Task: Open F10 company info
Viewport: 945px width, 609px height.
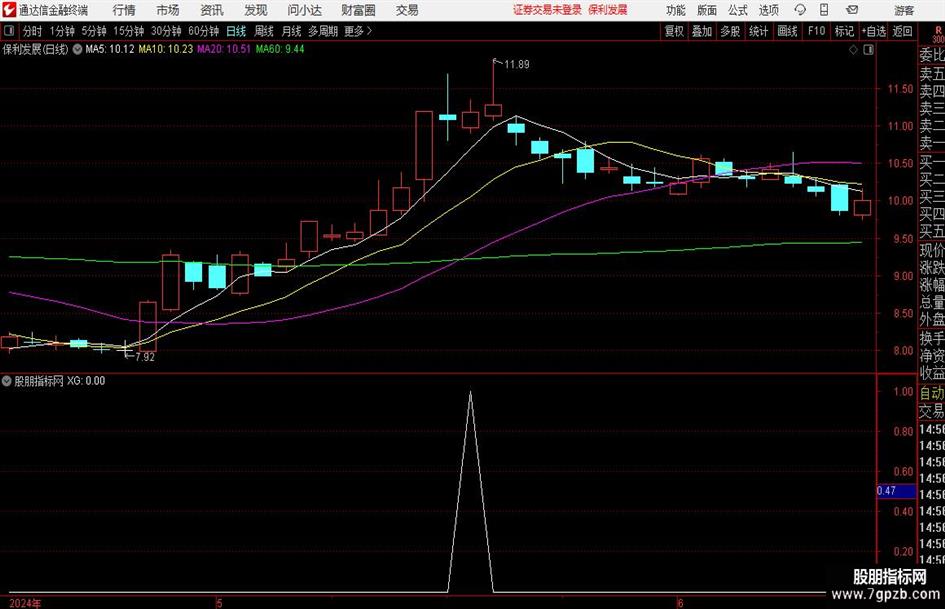Action: point(816,31)
